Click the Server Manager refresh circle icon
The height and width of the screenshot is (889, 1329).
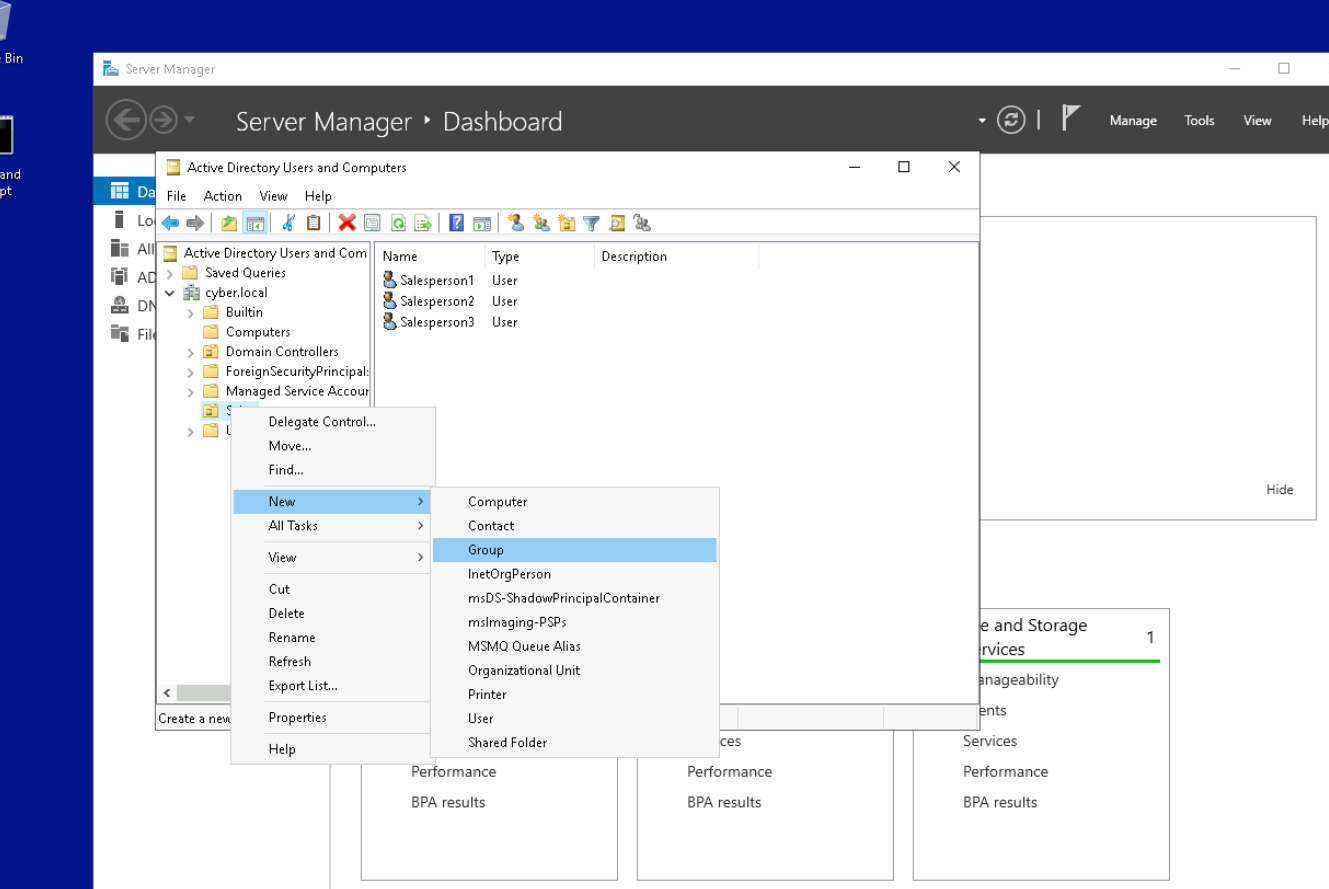(x=1012, y=121)
